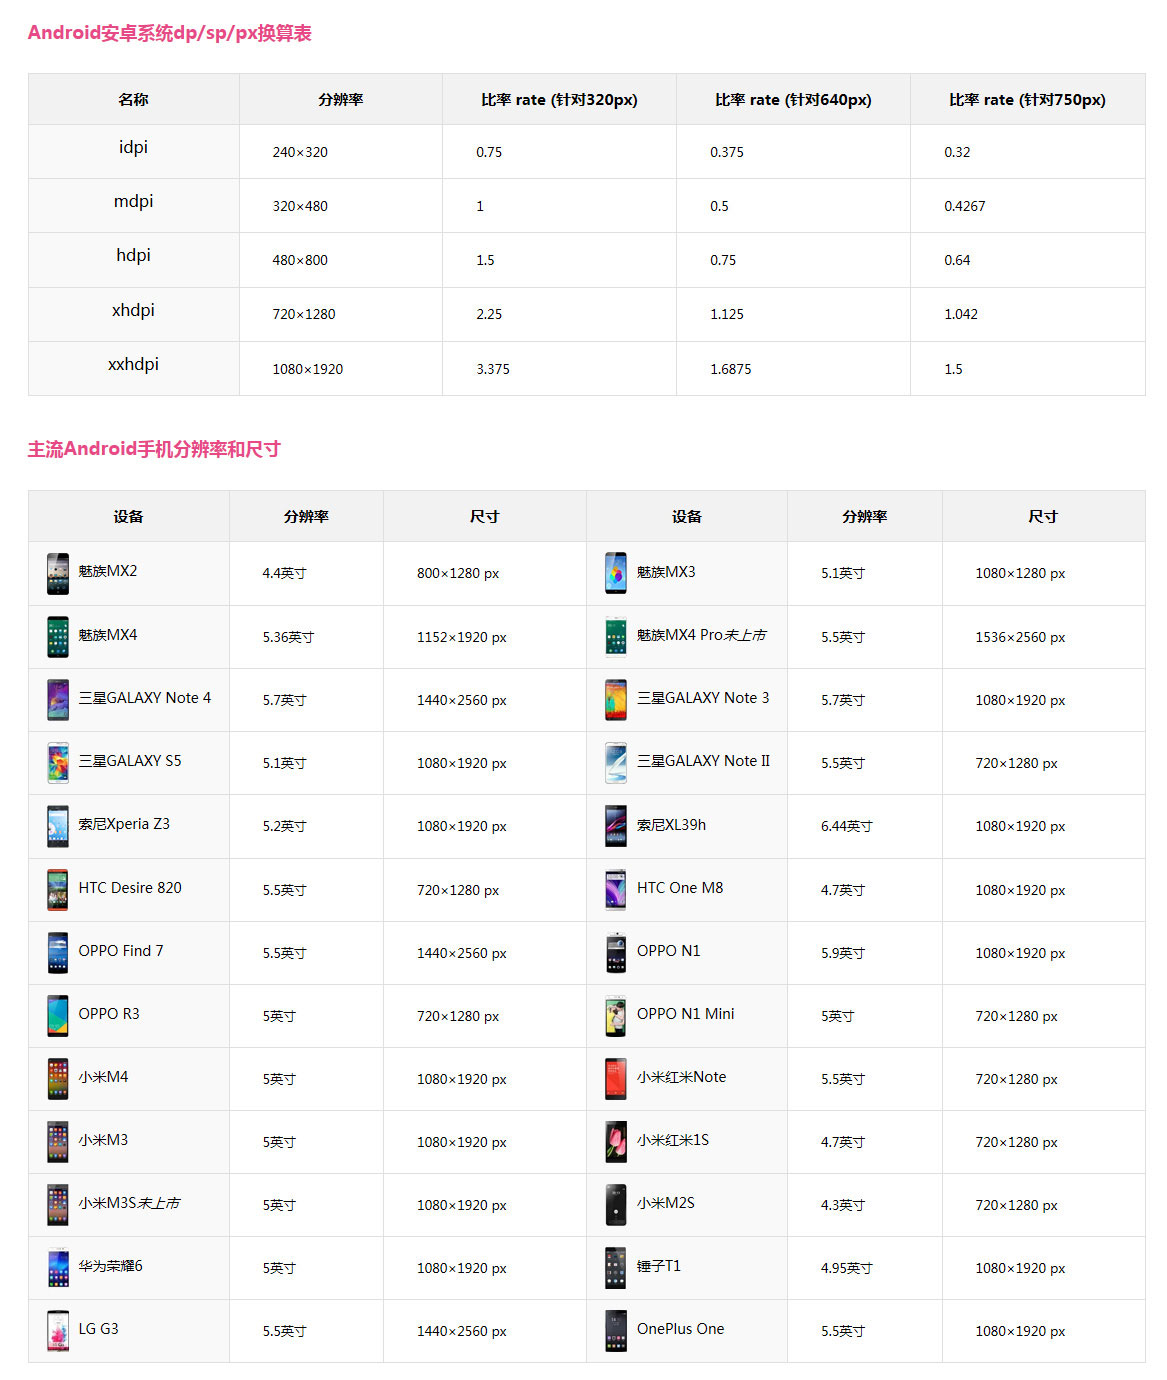Click the 小米M2S phone image
The image size is (1167, 1380).
click(616, 1205)
